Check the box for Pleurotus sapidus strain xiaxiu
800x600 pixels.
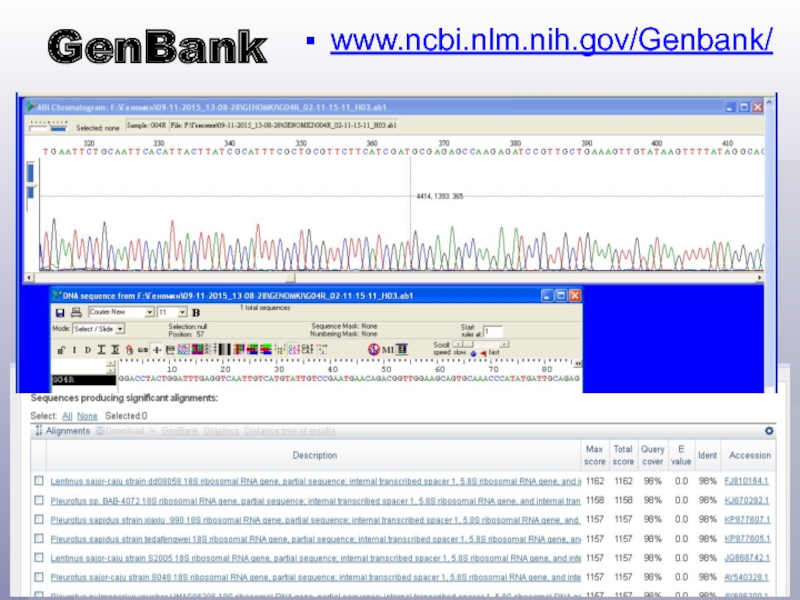click(39, 519)
